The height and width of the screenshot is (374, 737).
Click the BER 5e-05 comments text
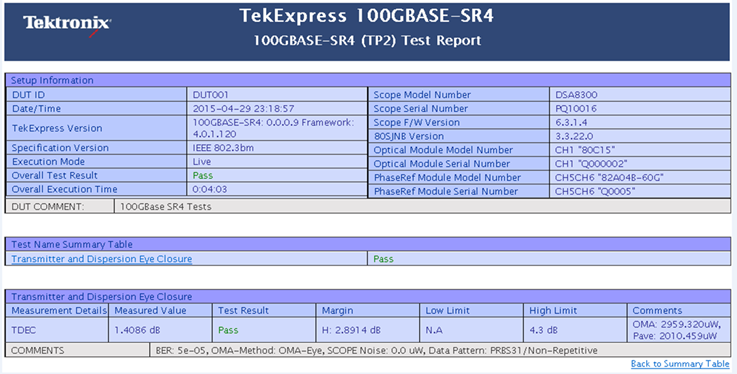(376, 351)
